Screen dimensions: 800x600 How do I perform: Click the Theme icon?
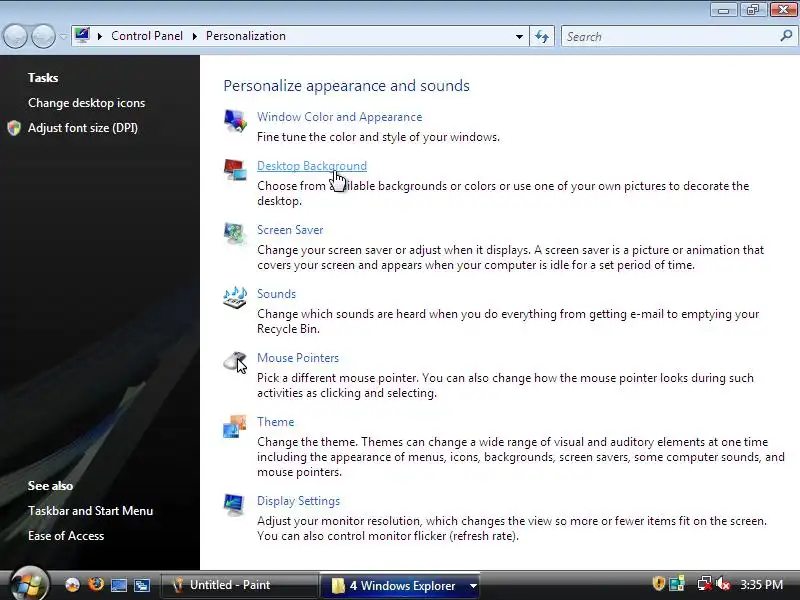tap(235, 426)
